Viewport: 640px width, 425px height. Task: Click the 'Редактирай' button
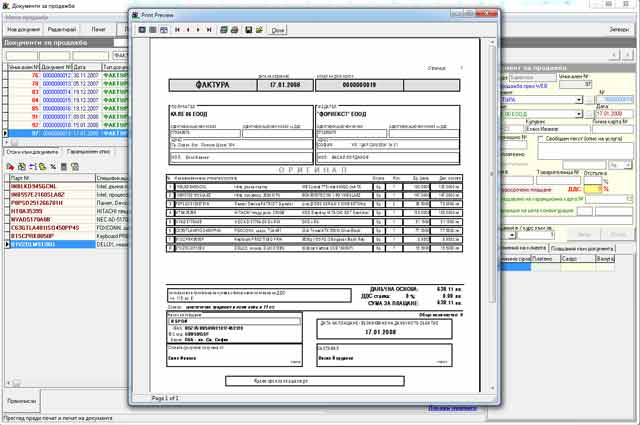62,31
